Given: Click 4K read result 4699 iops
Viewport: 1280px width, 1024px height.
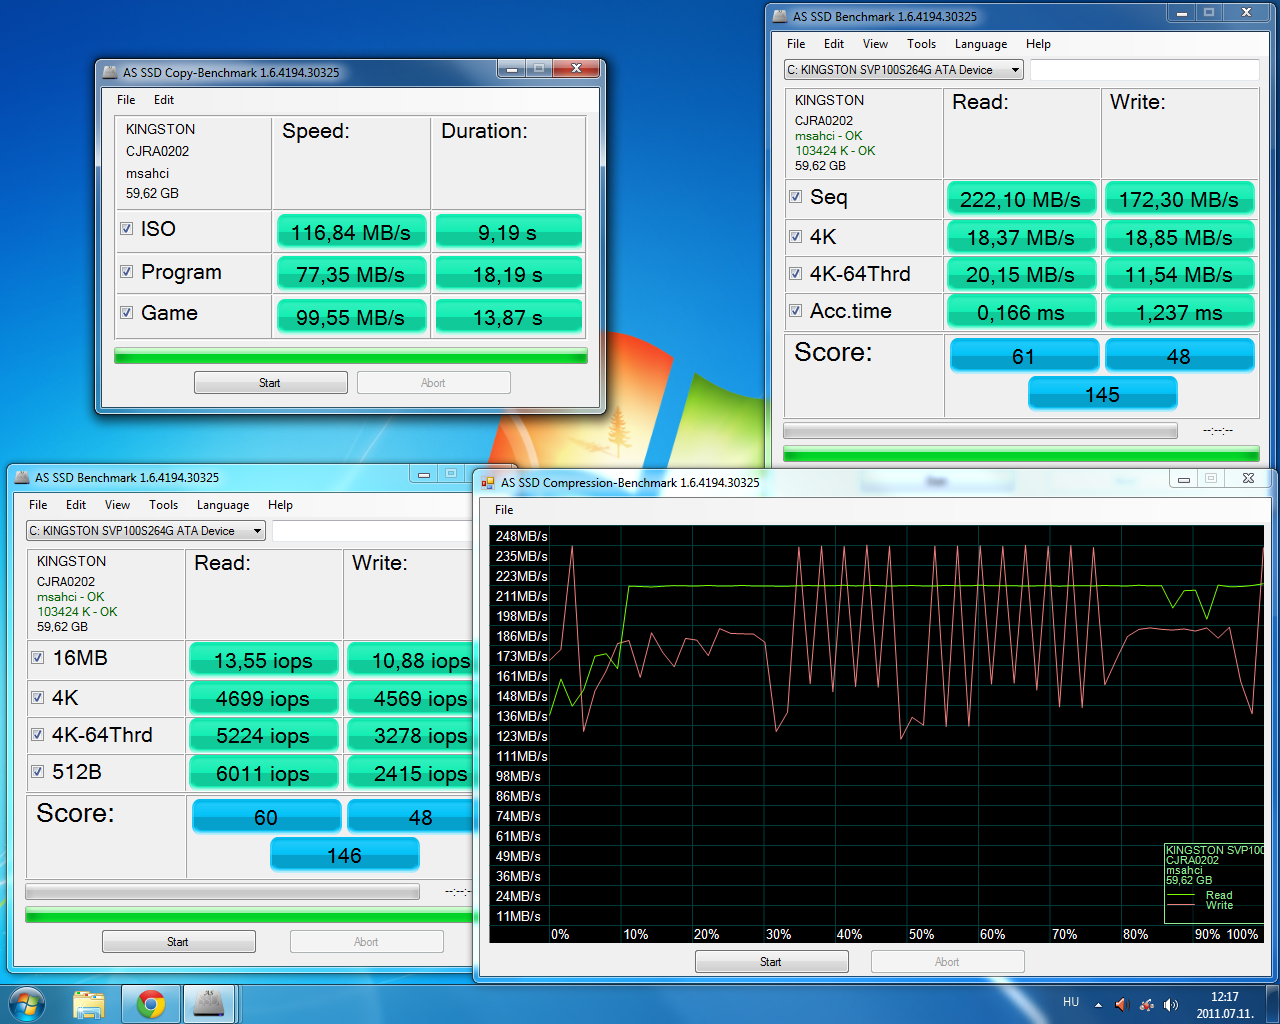Looking at the screenshot, I should point(263,698).
